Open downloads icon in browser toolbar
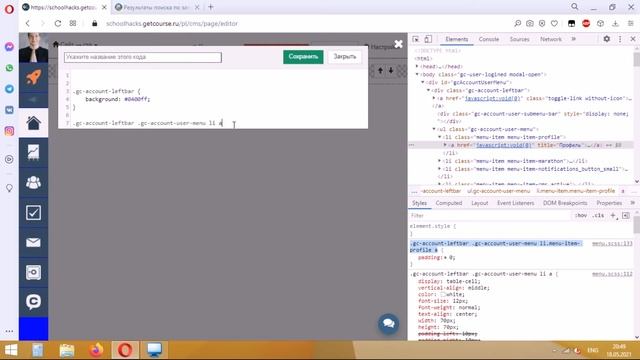The width and height of the screenshot is (640, 360). 616,24
